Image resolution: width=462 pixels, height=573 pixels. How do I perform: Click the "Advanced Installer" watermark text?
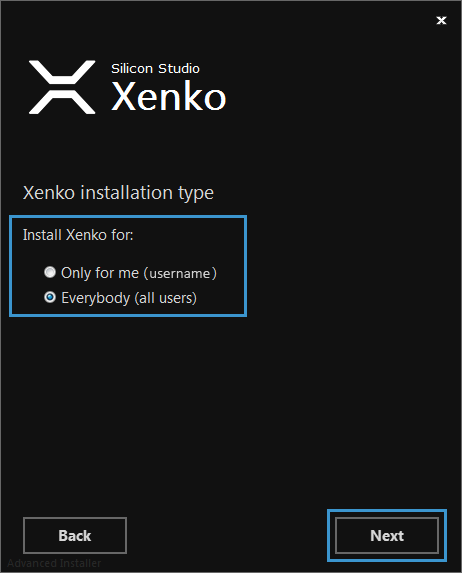tap(54, 563)
